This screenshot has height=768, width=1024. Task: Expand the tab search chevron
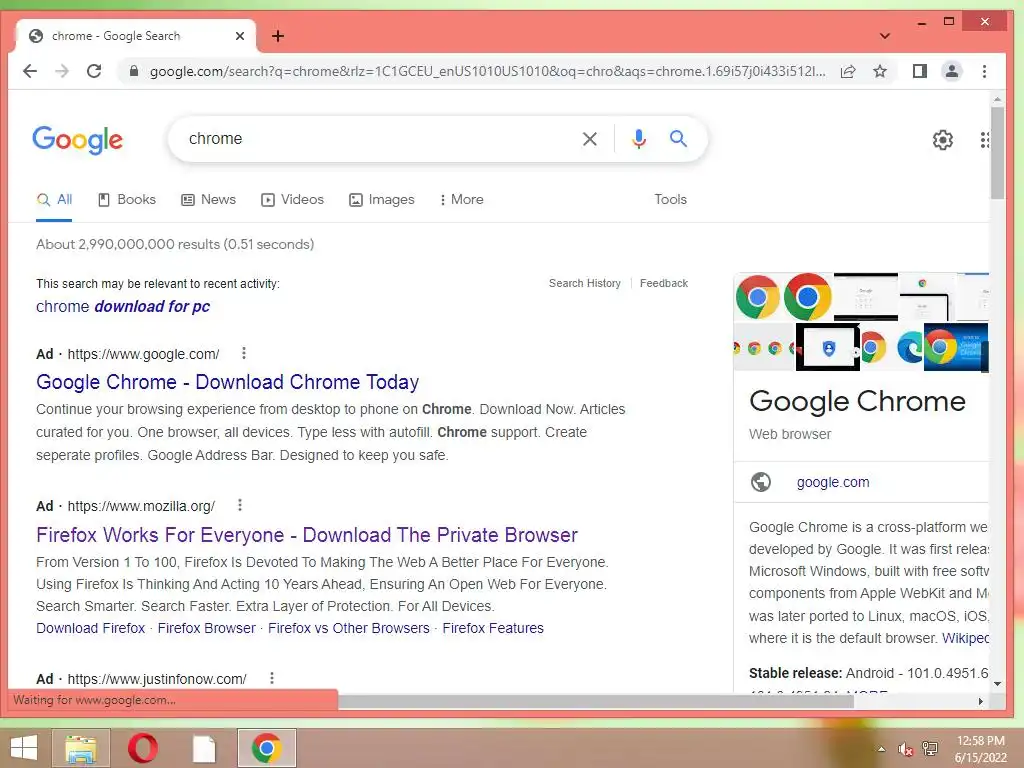(884, 36)
